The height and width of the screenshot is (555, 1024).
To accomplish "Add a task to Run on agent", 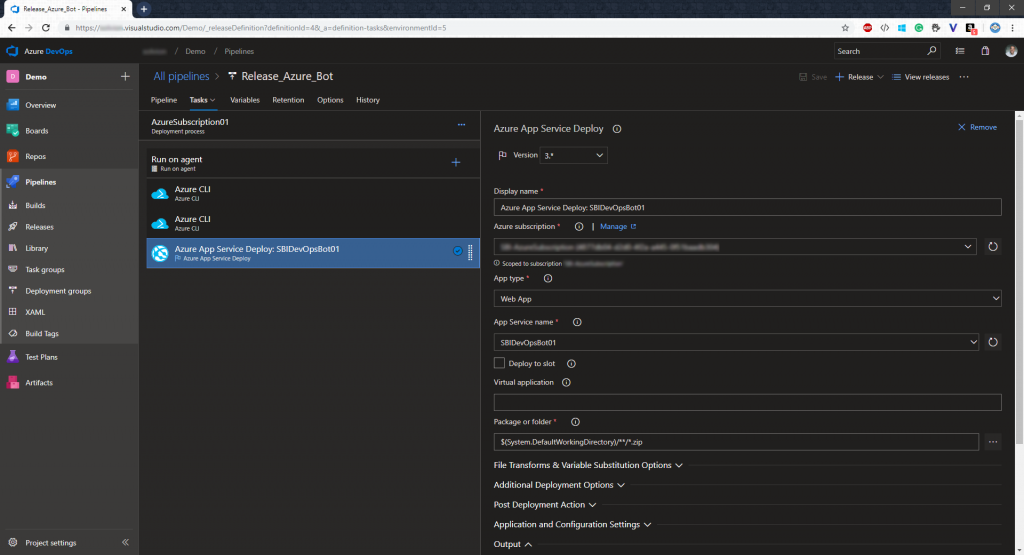I will (456, 162).
